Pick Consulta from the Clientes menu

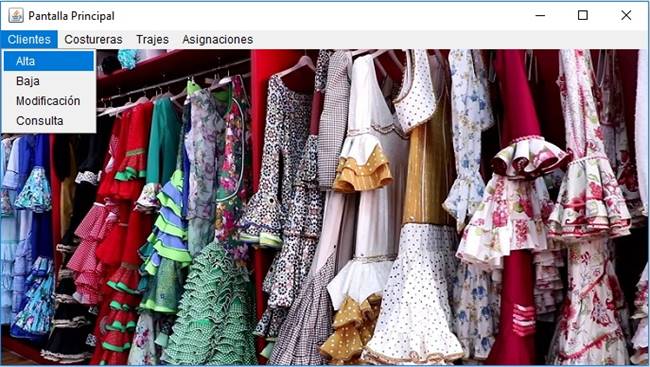(49, 121)
